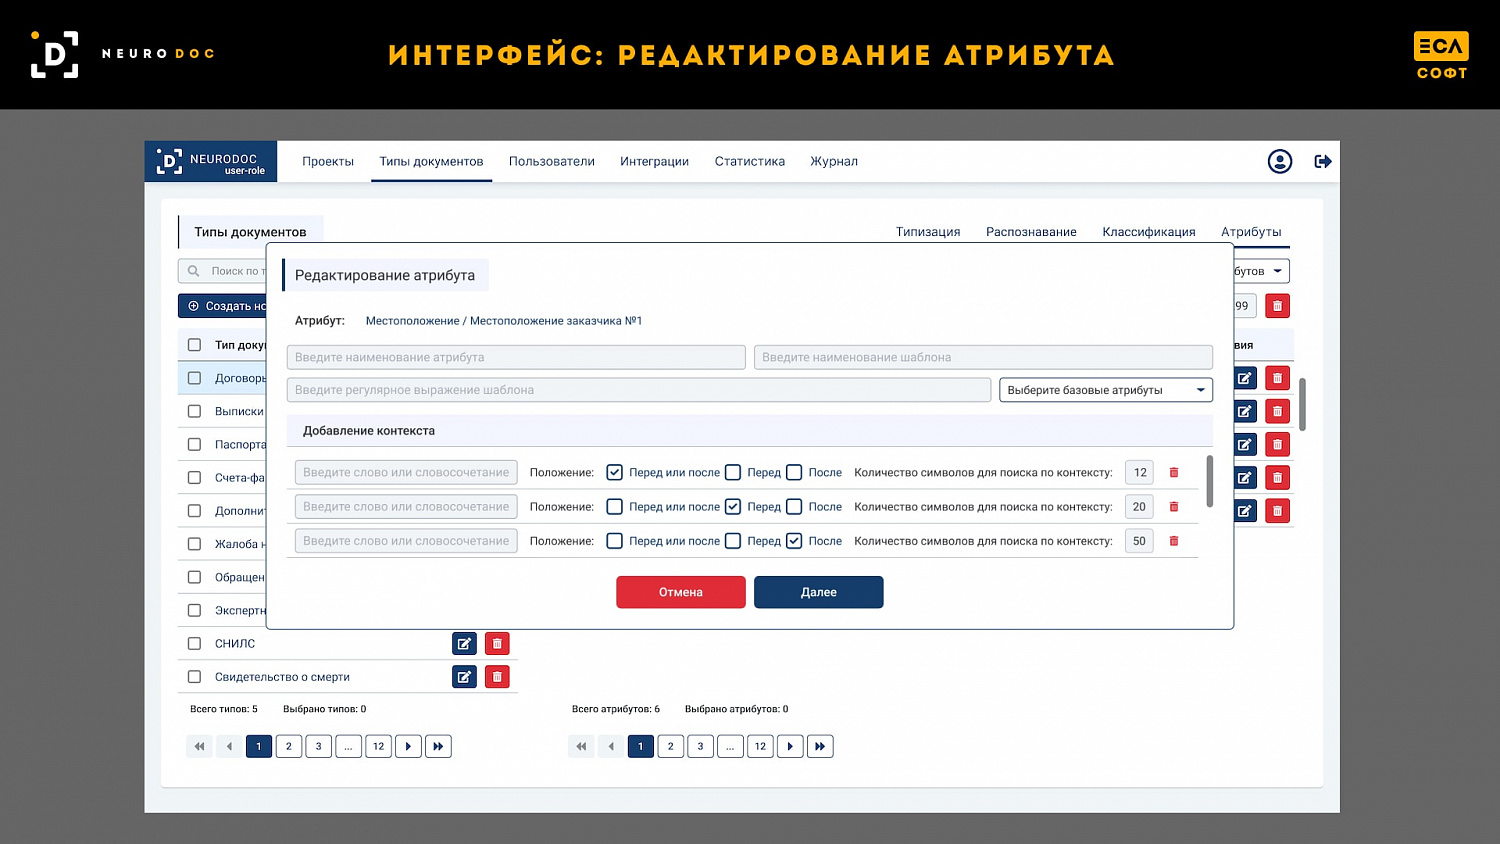Check 'Перед или после' in the 20-symbol row
The height and width of the screenshot is (844, 1500).
coord(615,507)
